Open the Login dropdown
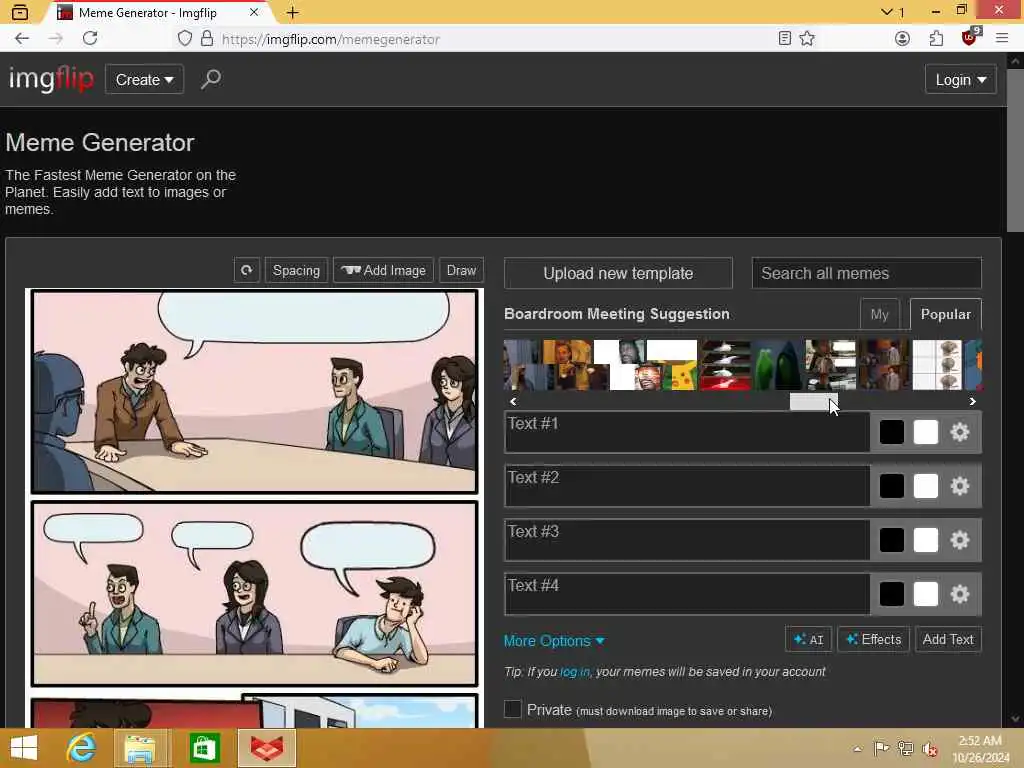The image size is (1024, 768). click(960, 80)
